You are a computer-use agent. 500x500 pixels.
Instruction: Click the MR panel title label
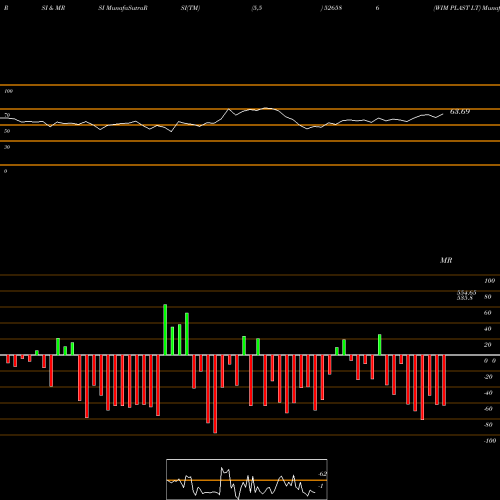click(x=446, y=260)
